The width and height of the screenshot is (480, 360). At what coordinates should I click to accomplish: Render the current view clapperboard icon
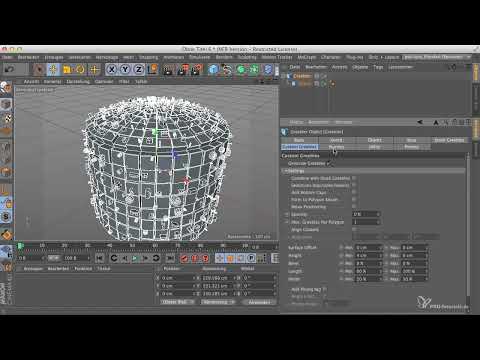pos(168,69)
